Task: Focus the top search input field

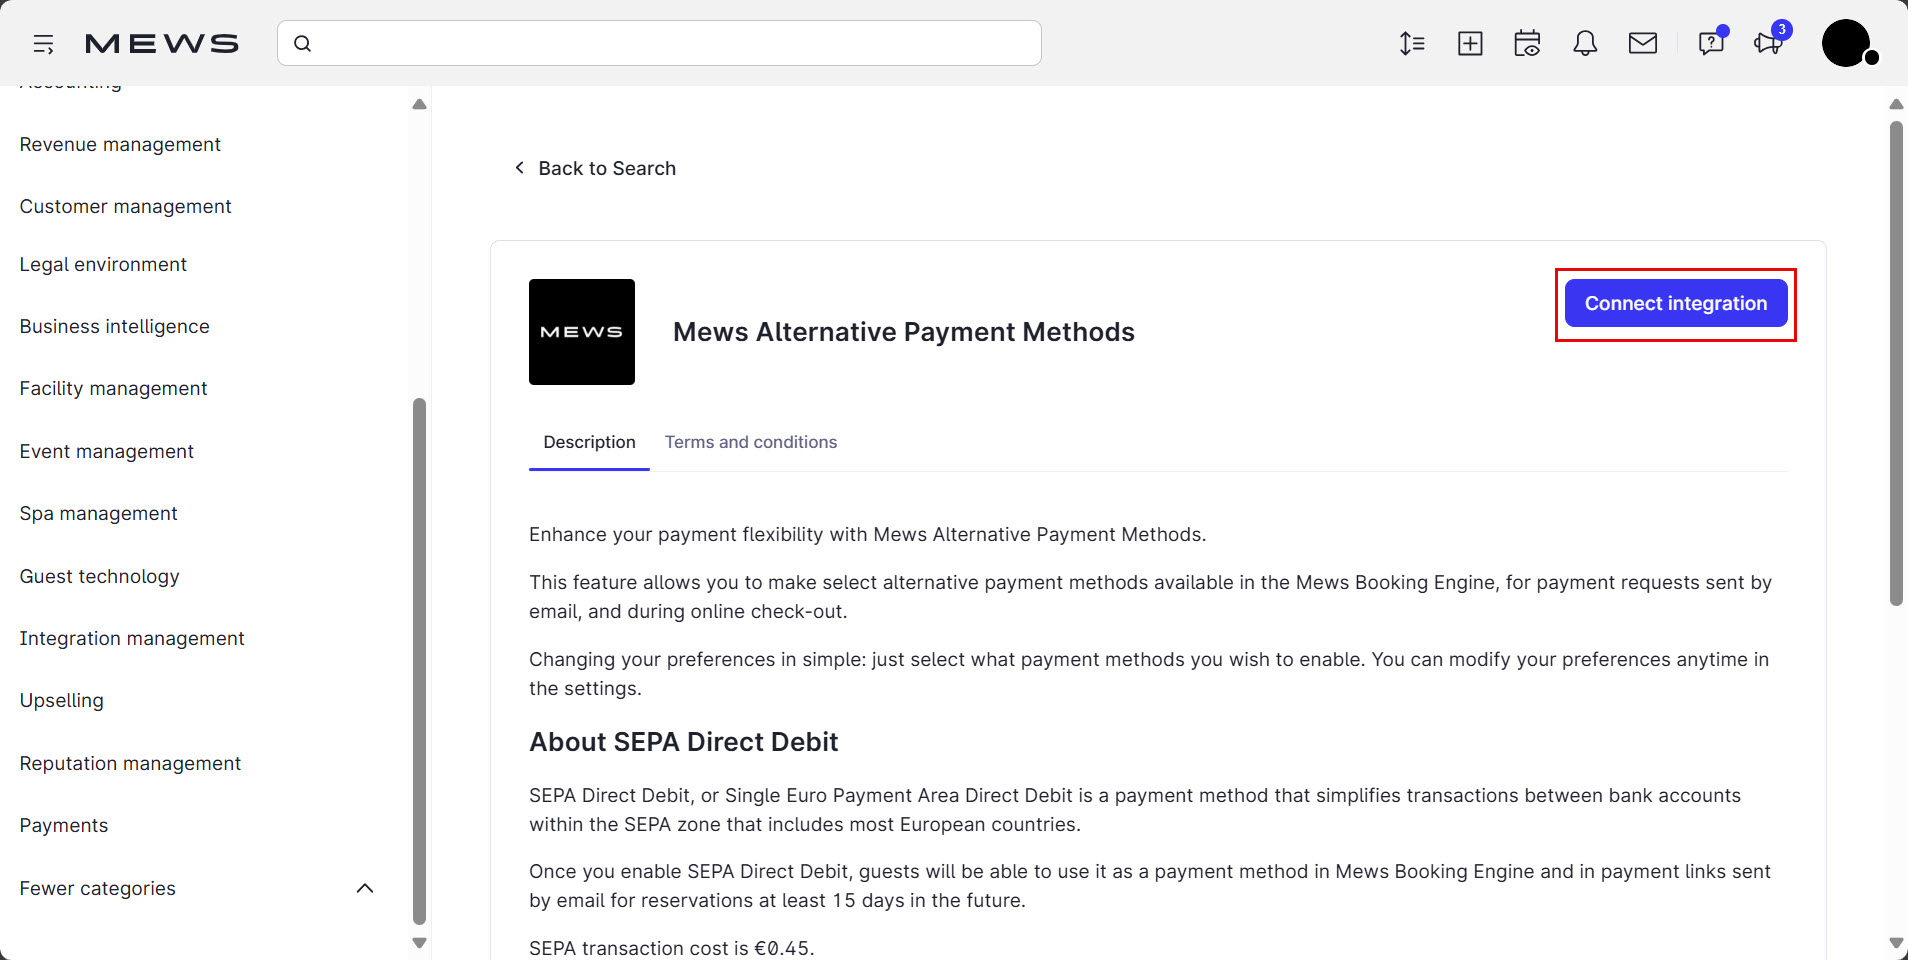Action: (x=659, y=43)
